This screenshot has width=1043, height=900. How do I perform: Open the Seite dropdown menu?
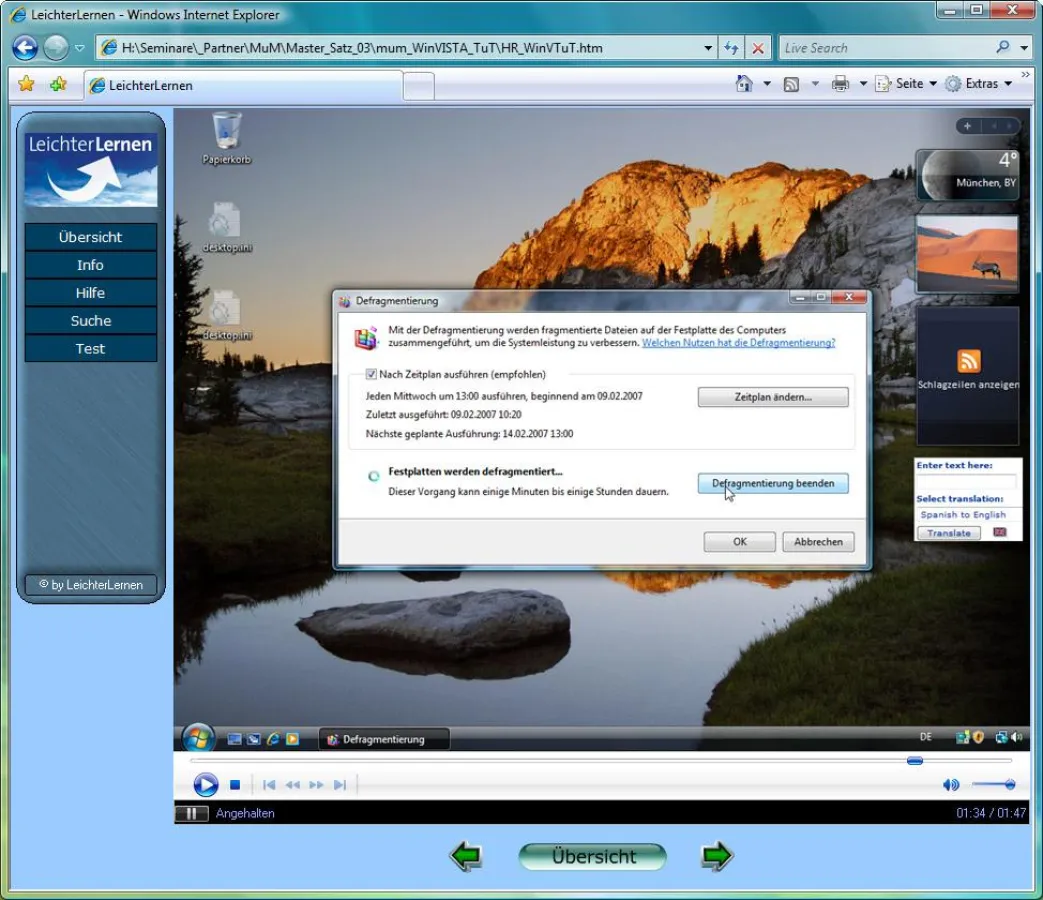coord(908,84)
